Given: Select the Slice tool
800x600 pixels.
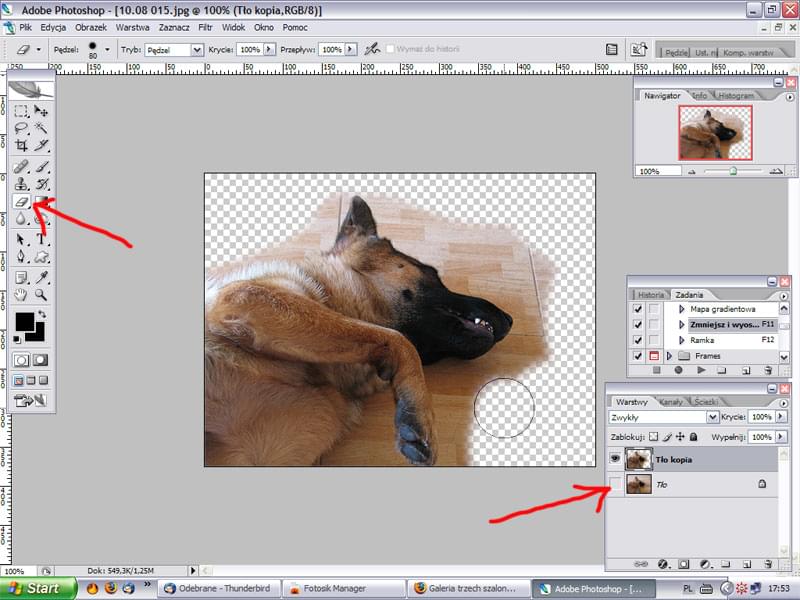Looking at the screenshot, I should pyautogui.click(x=41, y=145).
